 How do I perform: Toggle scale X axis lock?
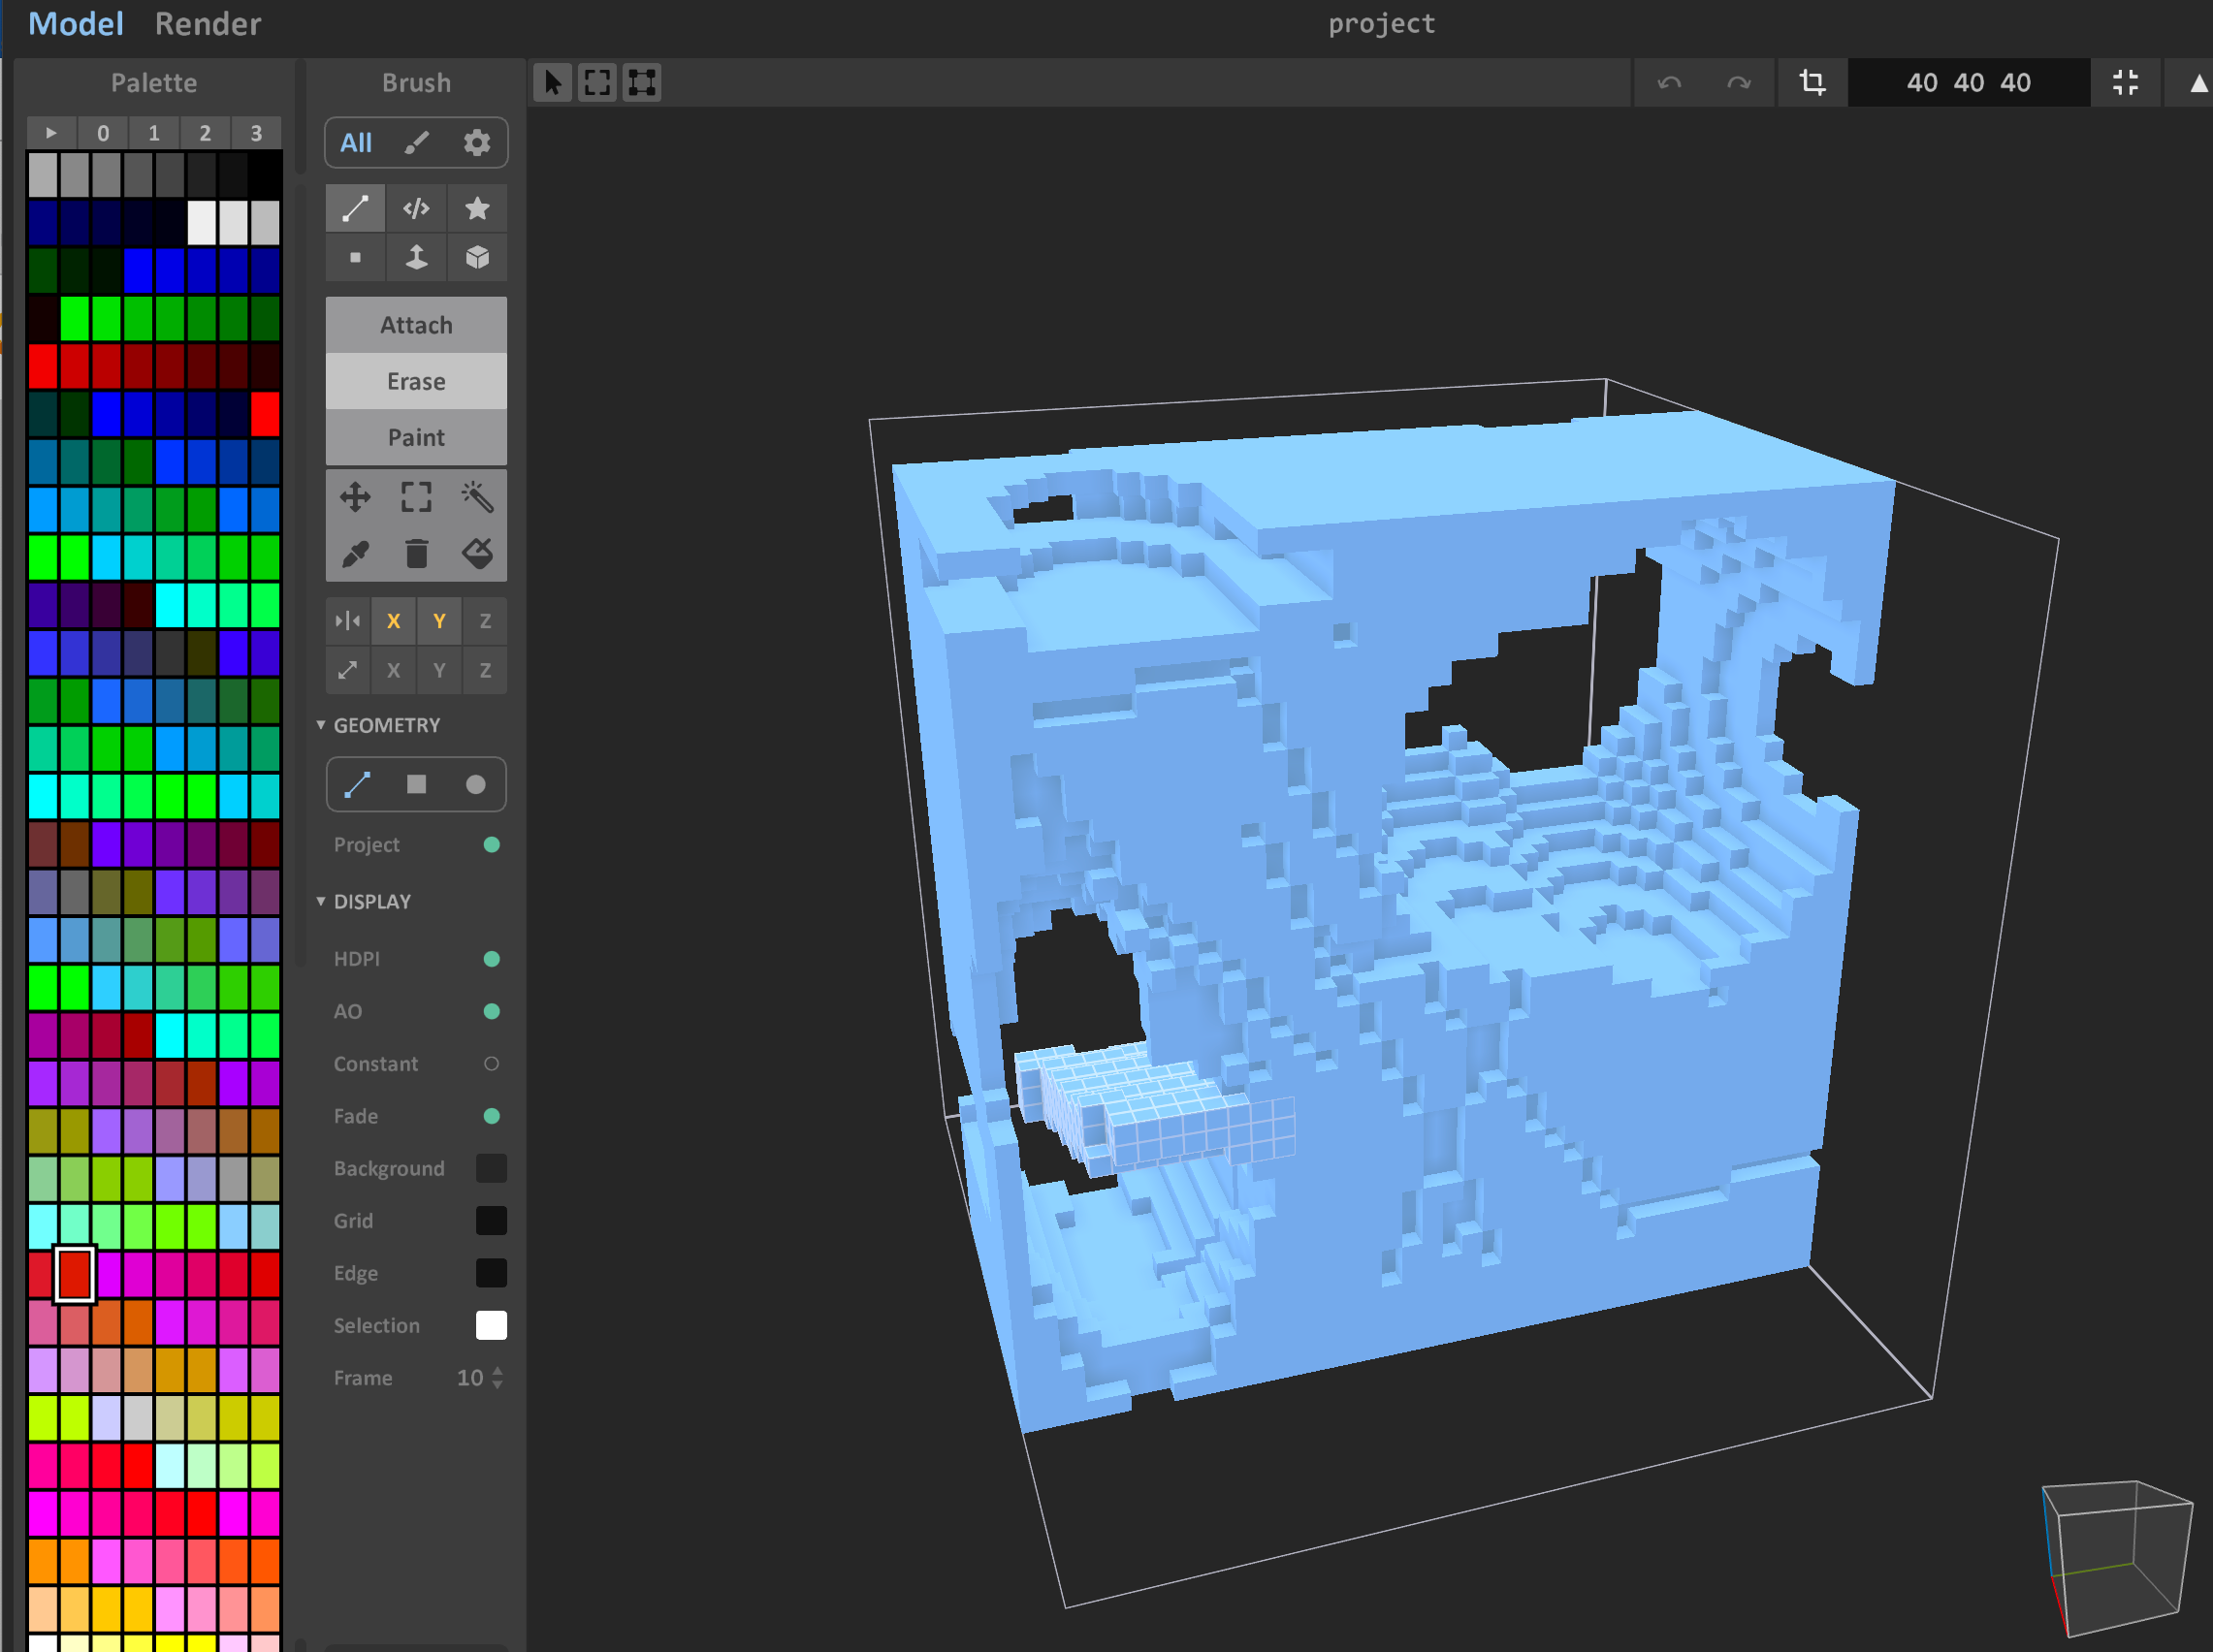coord(393,670)
